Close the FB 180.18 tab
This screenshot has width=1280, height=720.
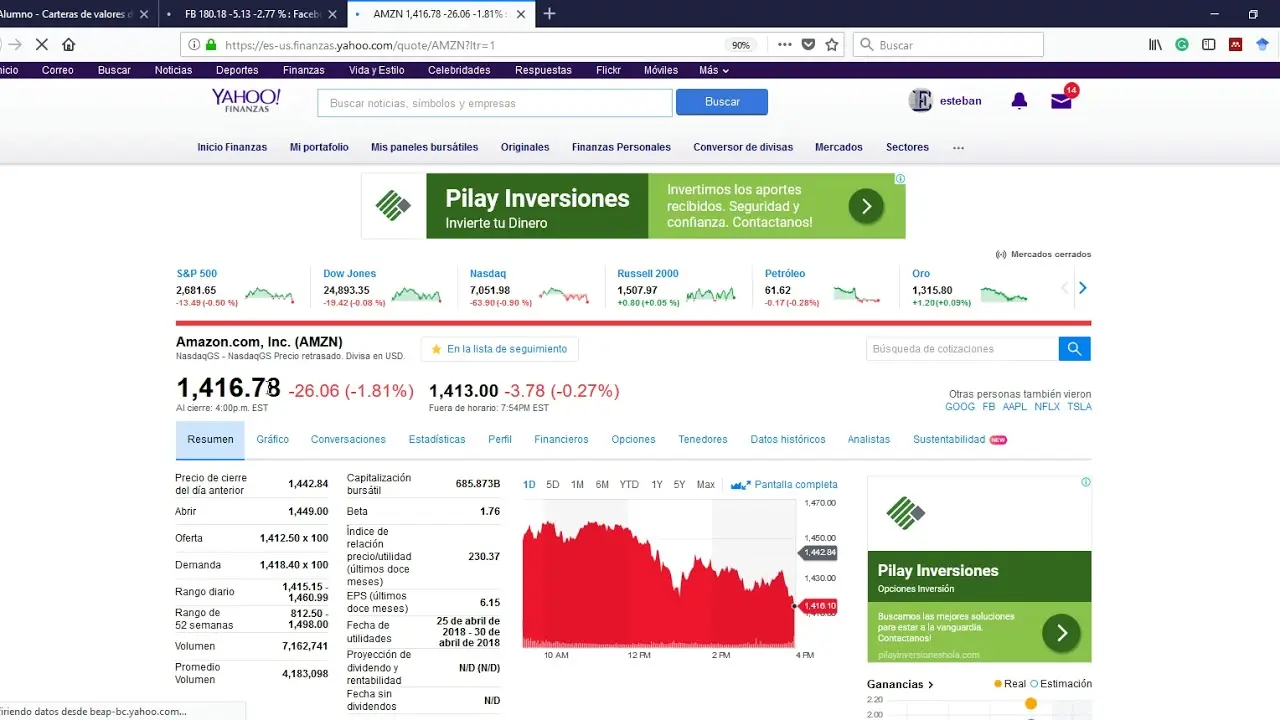pos(333,14)
